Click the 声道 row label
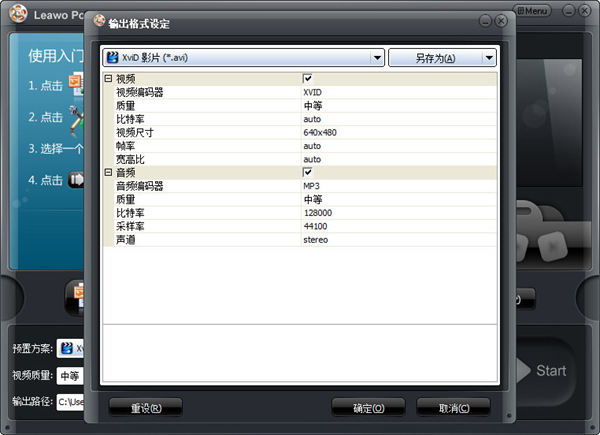 (126, 239)
